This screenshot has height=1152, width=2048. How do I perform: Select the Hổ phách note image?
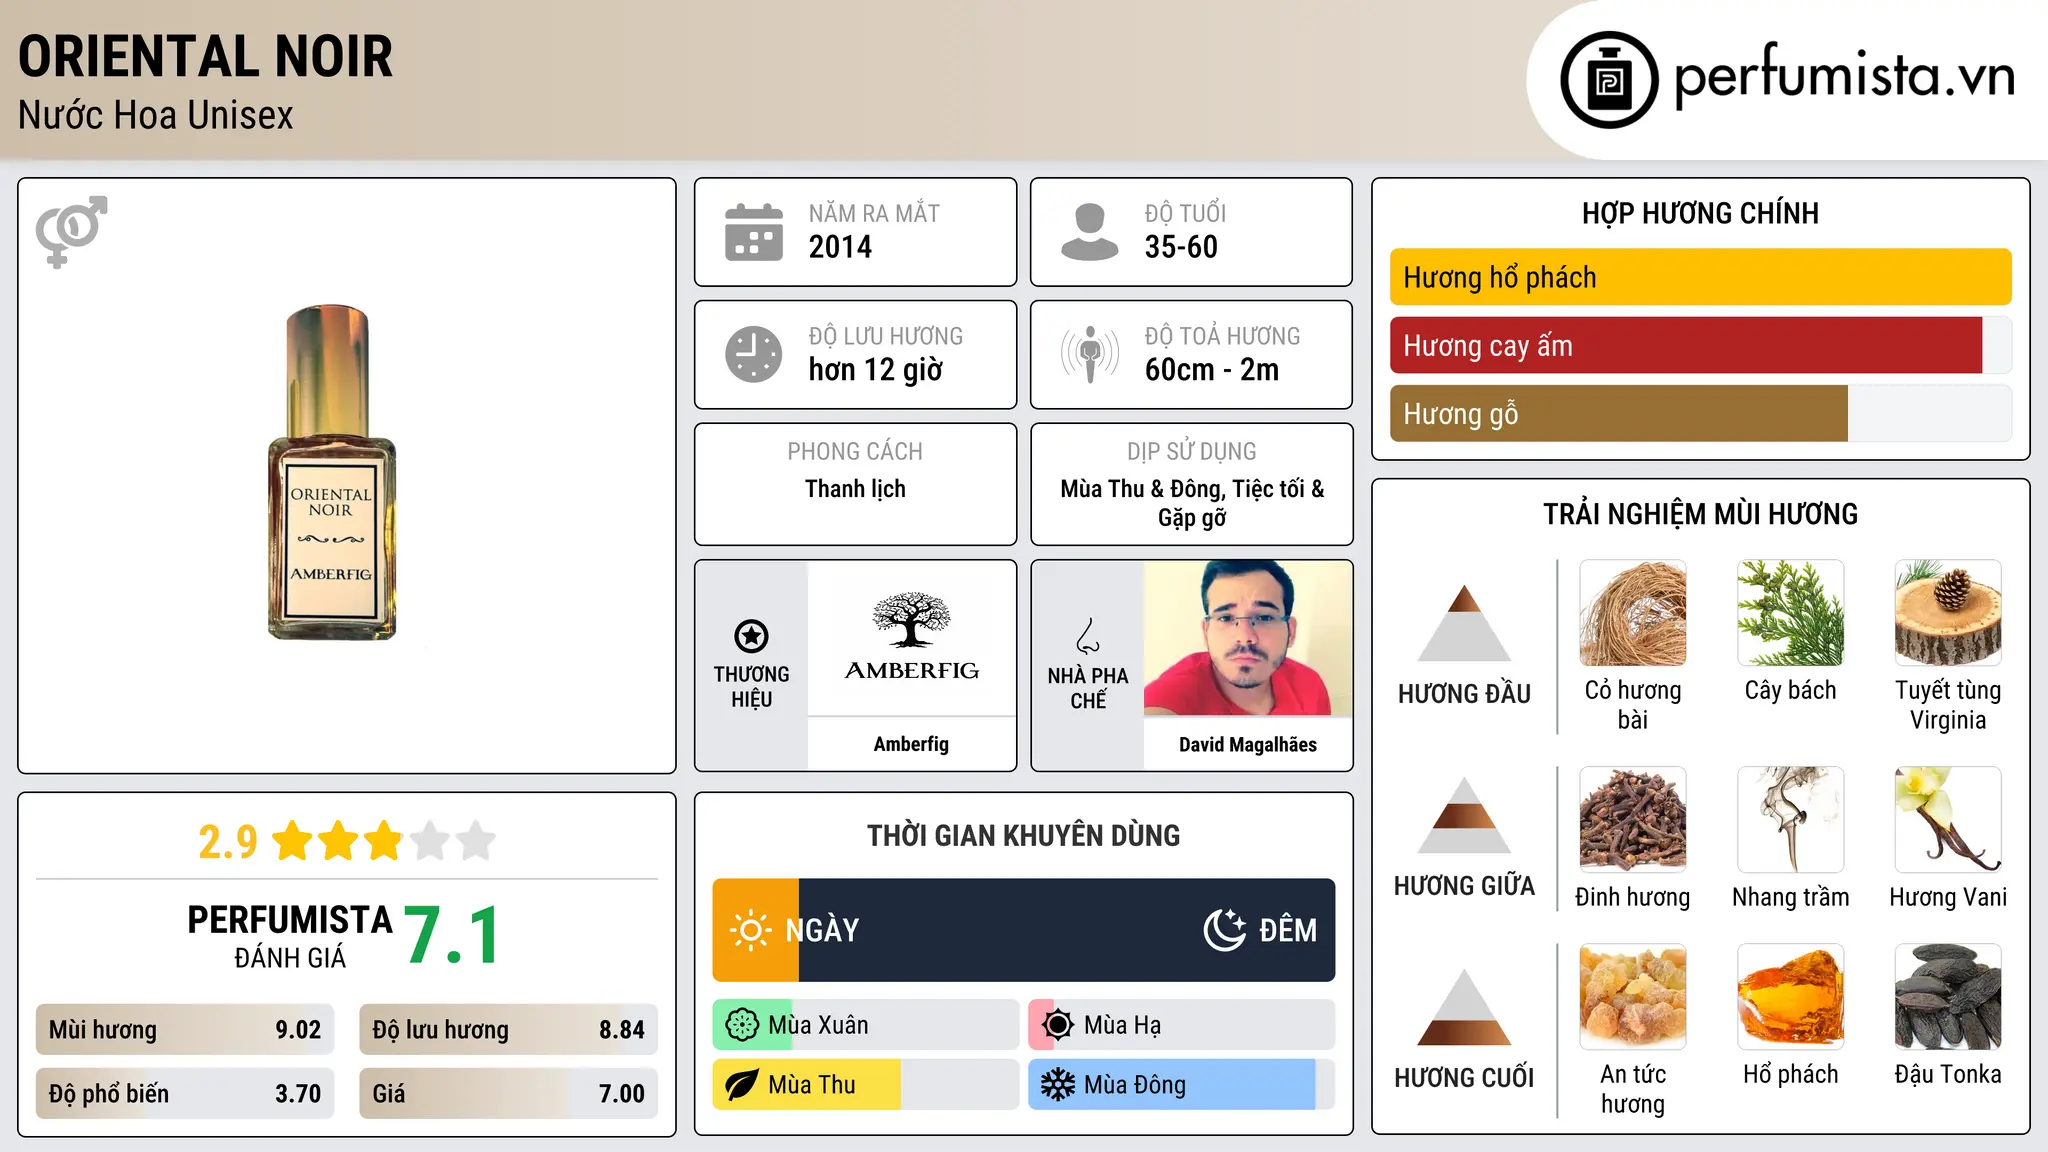click(1791, 997)
